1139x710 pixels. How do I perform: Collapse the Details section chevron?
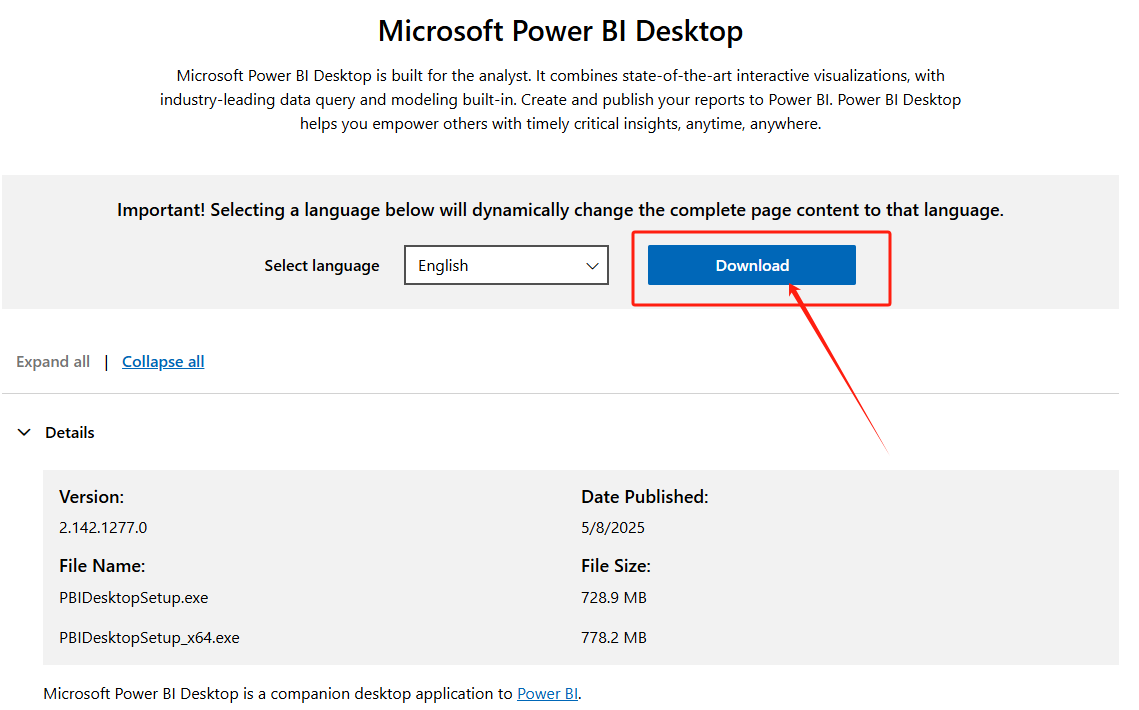(x=24, y=432)
